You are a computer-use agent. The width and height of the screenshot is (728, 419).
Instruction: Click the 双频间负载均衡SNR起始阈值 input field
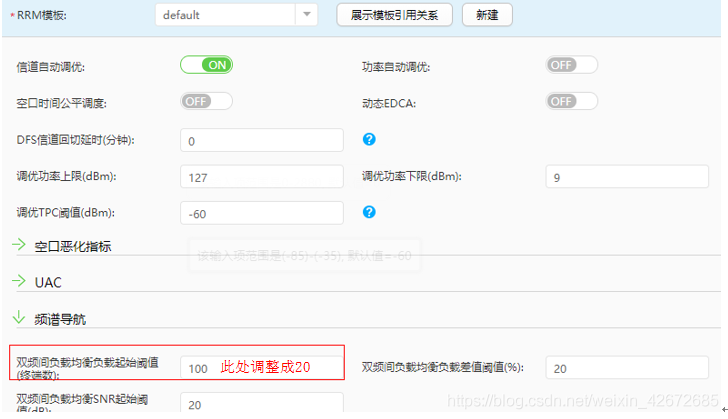pyautogui.click(x=262, y=402)
